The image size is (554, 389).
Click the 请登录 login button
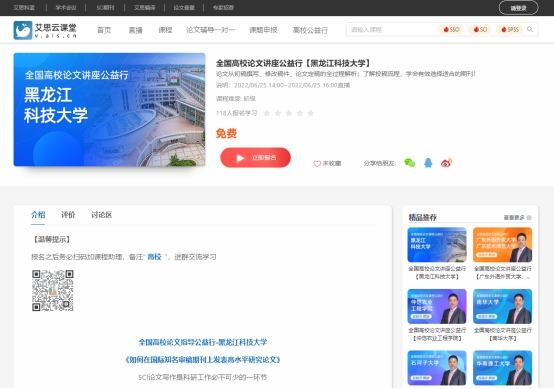pos(518,8)
